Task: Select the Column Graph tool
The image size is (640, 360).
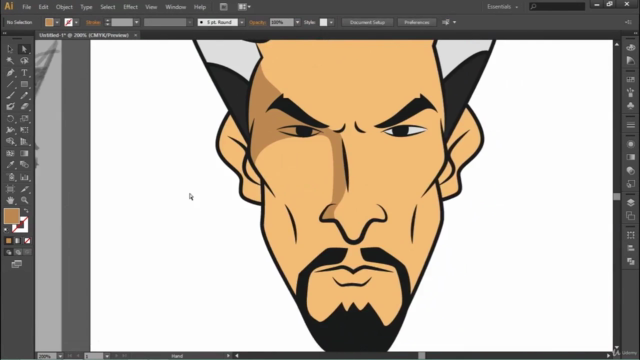Action: (x=24, y=177)
